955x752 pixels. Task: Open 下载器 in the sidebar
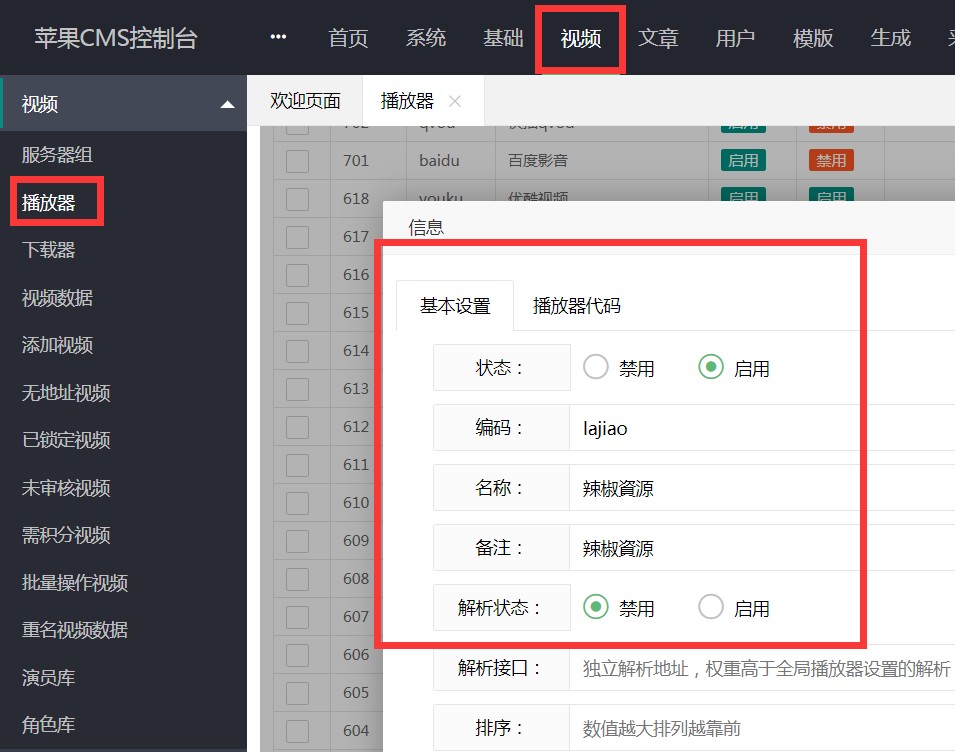click(x=48, y=250)
